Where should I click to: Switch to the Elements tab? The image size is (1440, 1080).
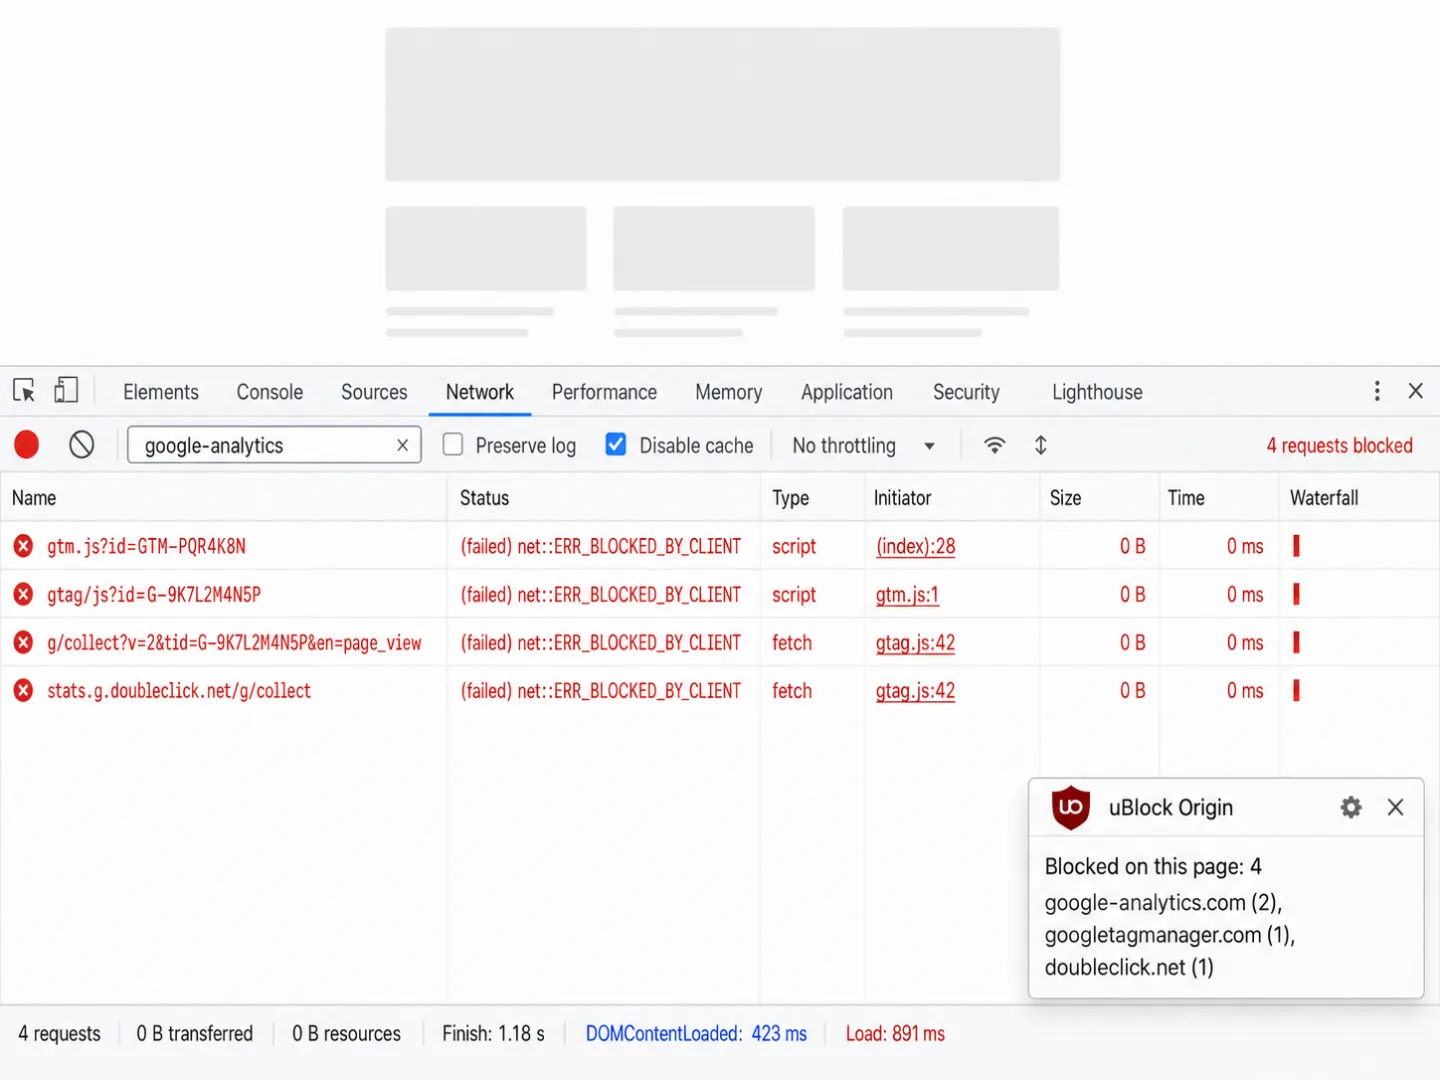click(161, 392)
